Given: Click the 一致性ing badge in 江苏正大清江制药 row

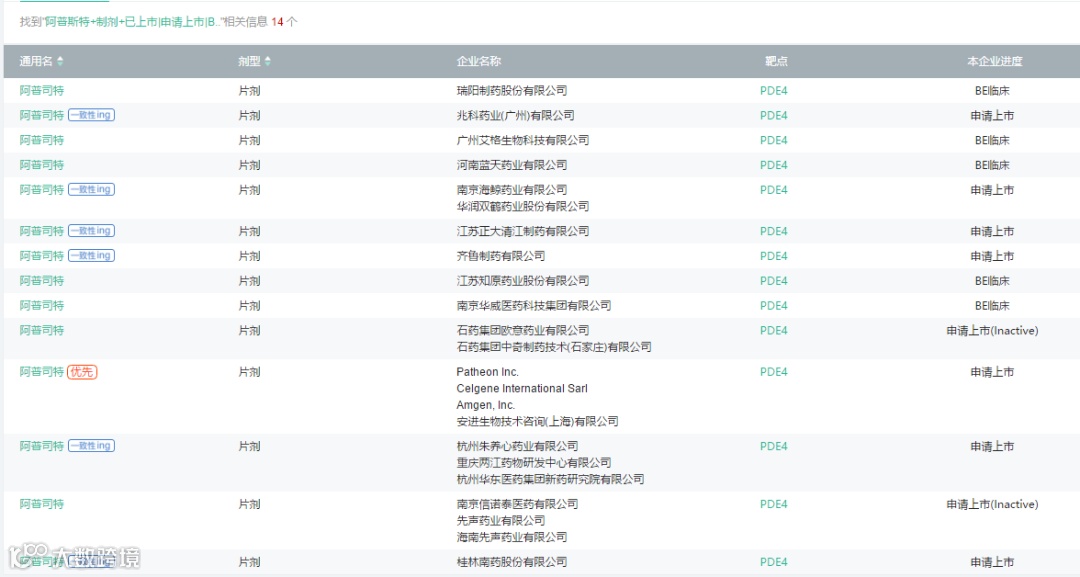Looking at the screenshot, I should (92, 231).
